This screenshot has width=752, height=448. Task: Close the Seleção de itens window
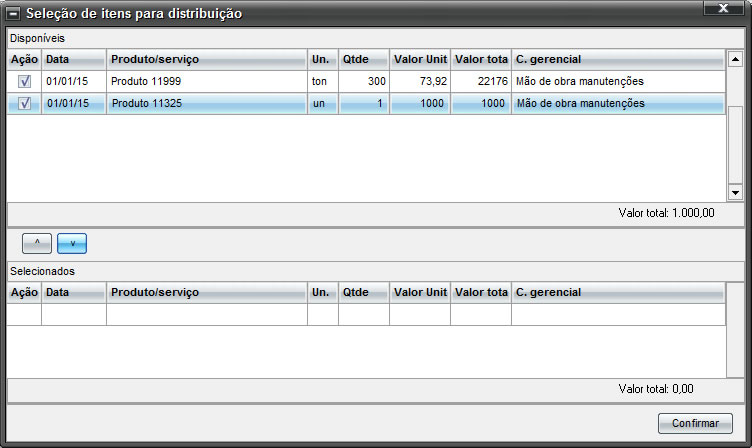[723, 8]
